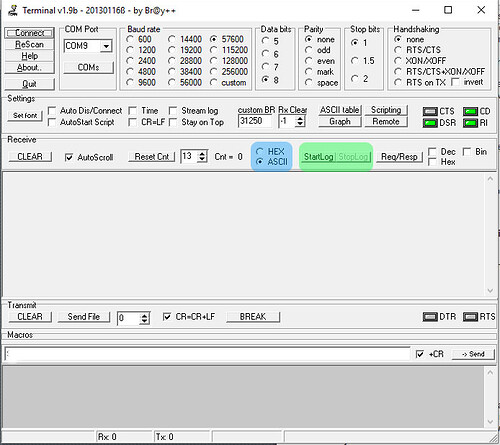Click the DSR status indicator LED
The height and width of the screenshot is (445, 500).
click(x=430, y=123)
